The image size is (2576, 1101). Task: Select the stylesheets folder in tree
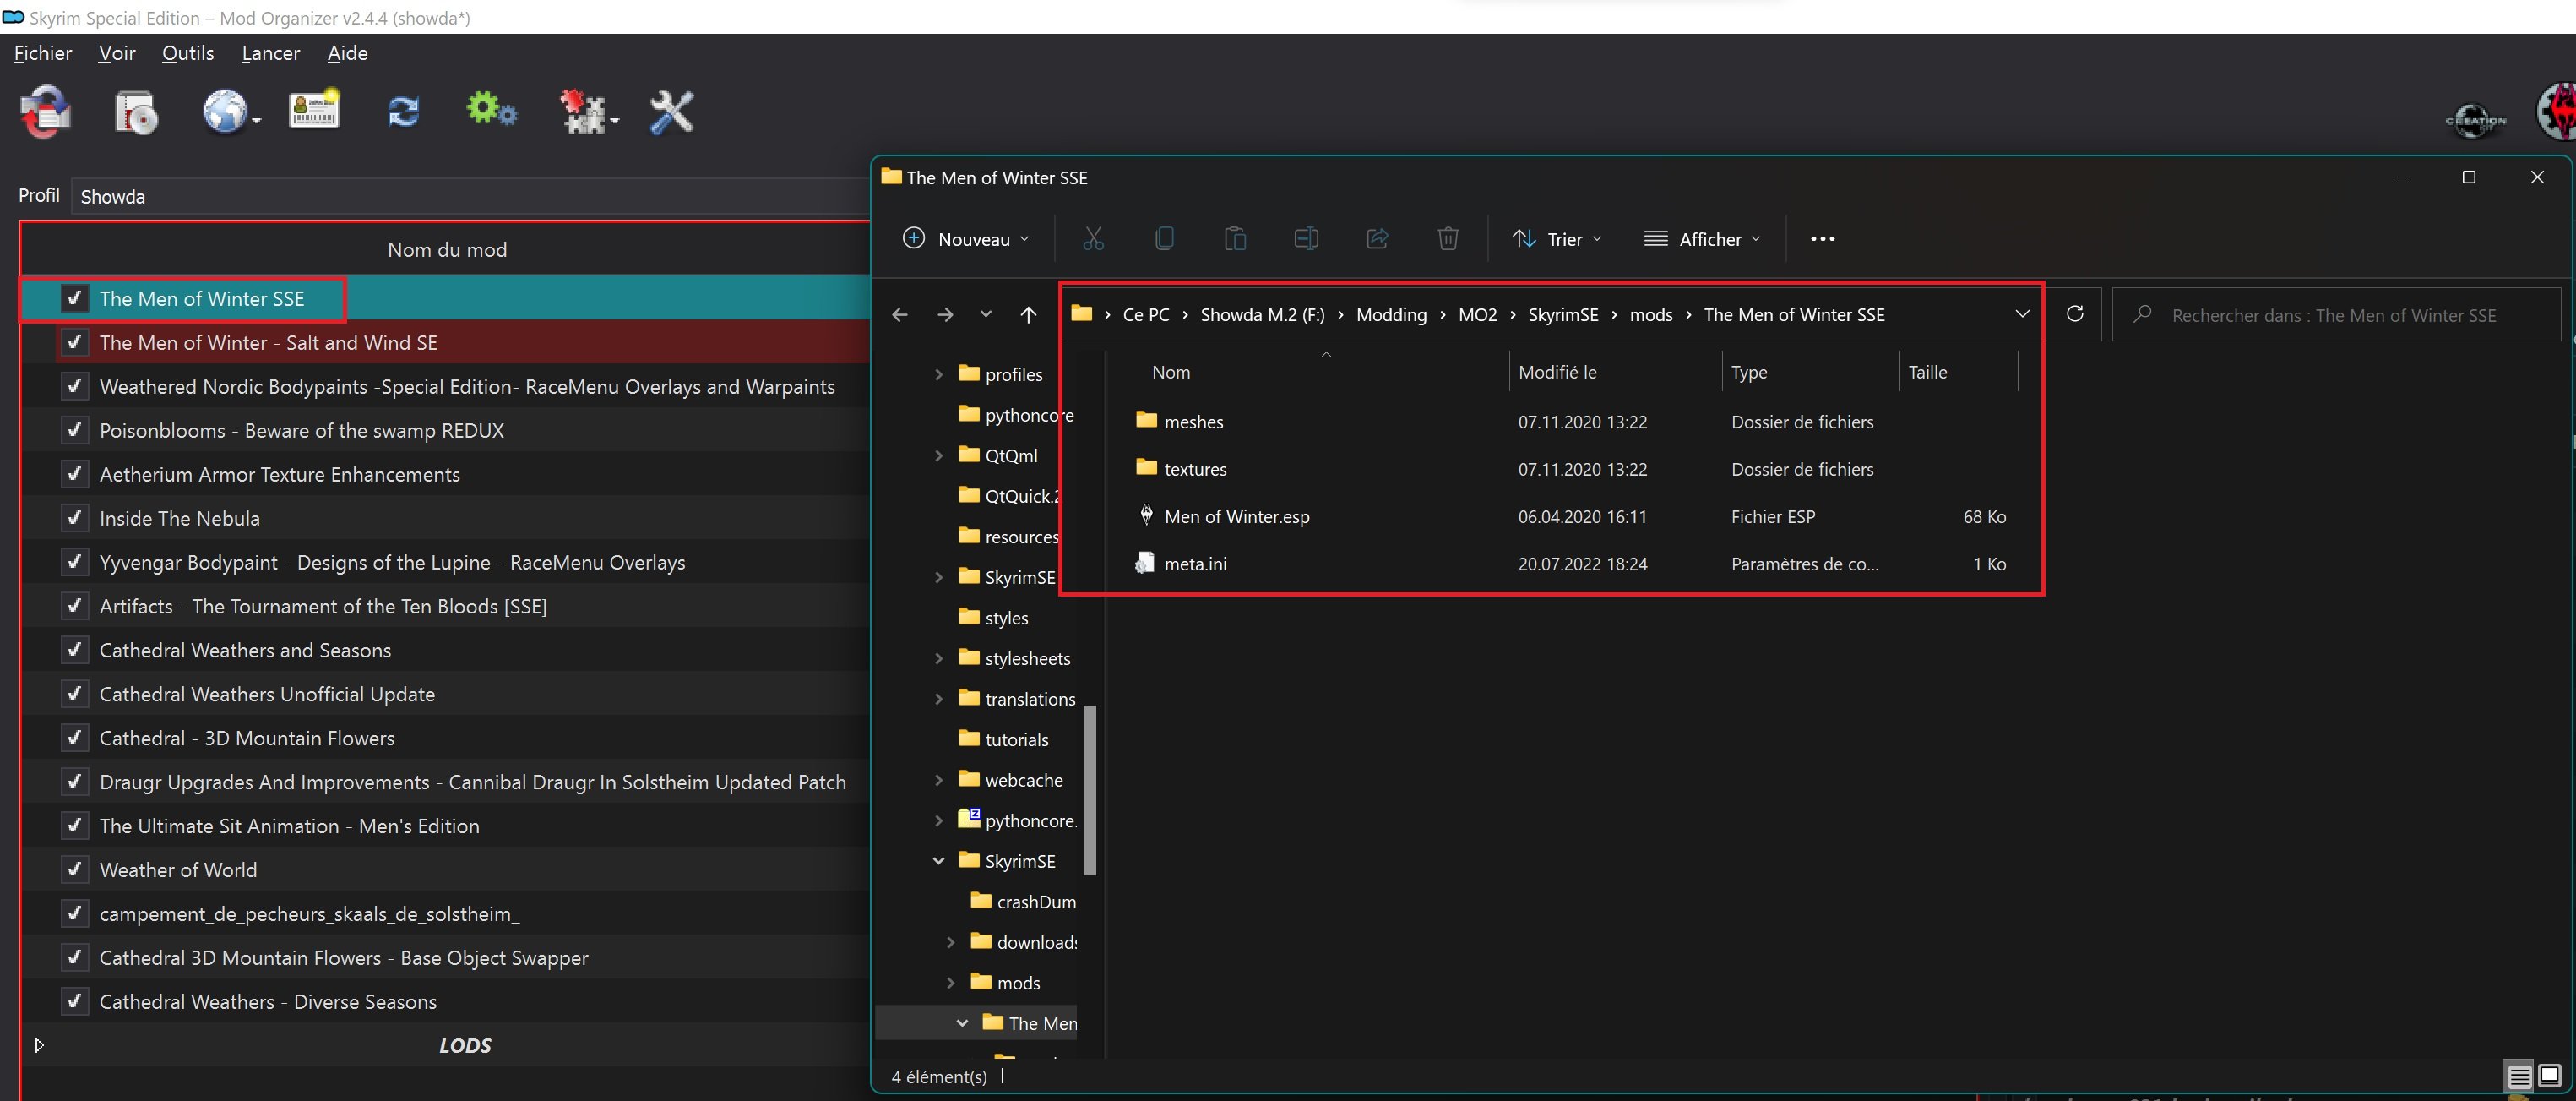[1015, 658]
